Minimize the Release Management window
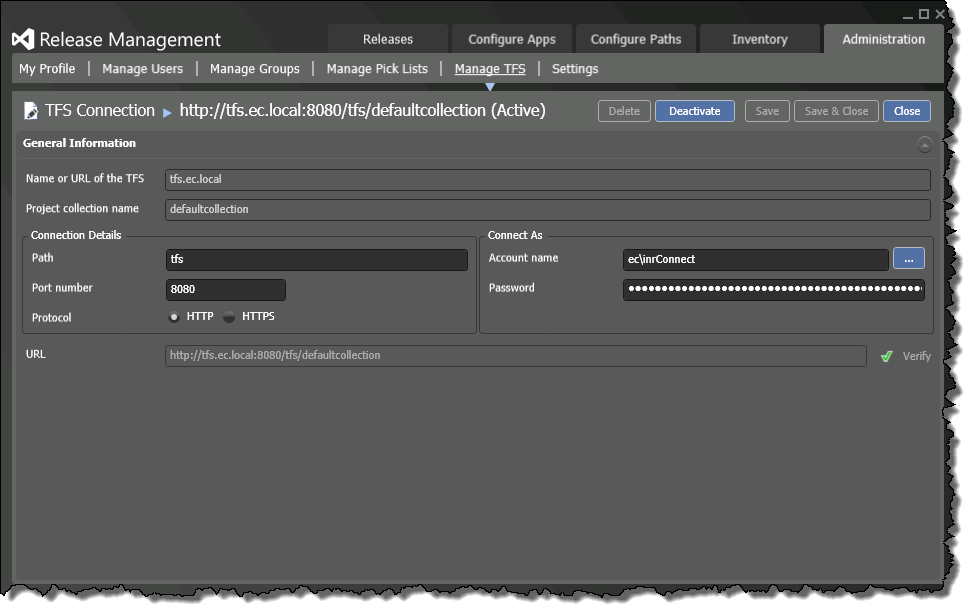 point(908,14)
